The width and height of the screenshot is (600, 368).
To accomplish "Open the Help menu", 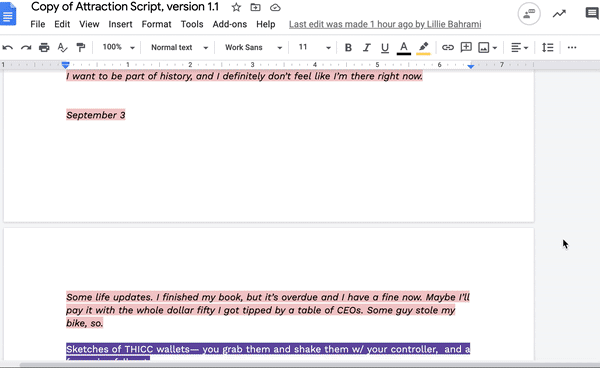I will 266,24.
